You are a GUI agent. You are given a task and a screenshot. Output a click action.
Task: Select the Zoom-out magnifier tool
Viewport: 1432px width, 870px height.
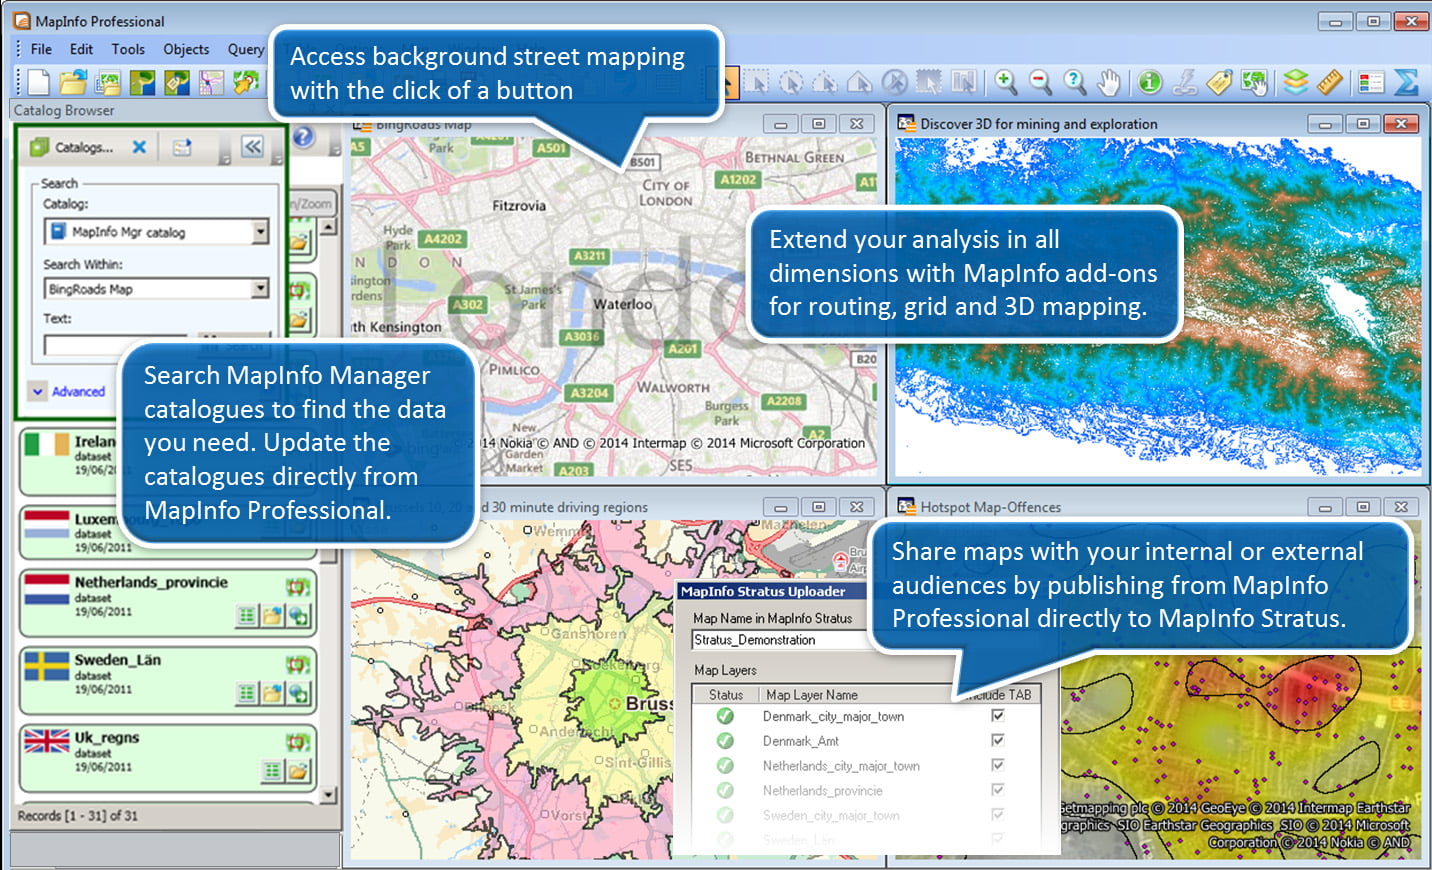(x=1040, y=82)
